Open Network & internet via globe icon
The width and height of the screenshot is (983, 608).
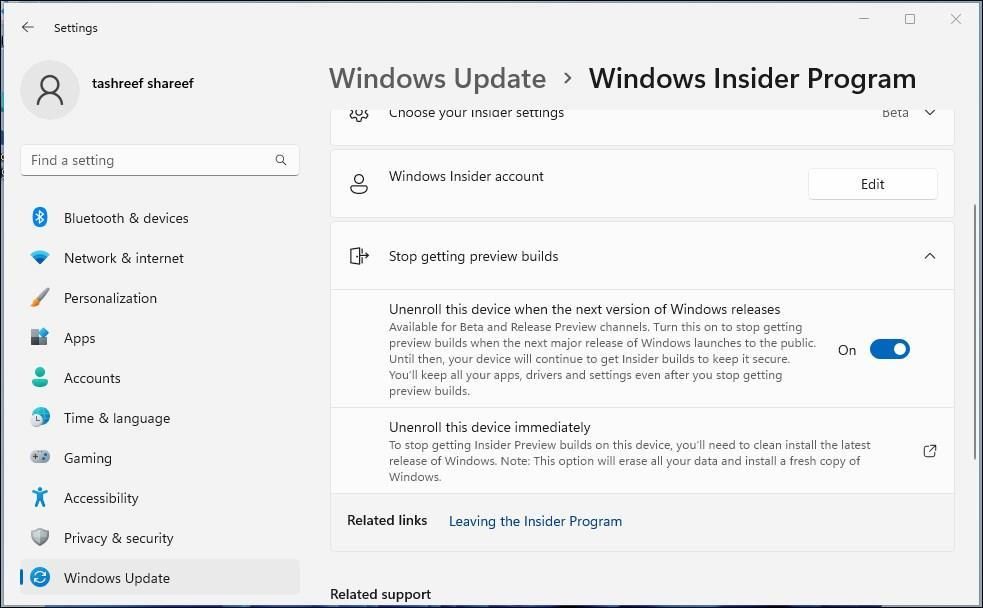pos(40,258)
